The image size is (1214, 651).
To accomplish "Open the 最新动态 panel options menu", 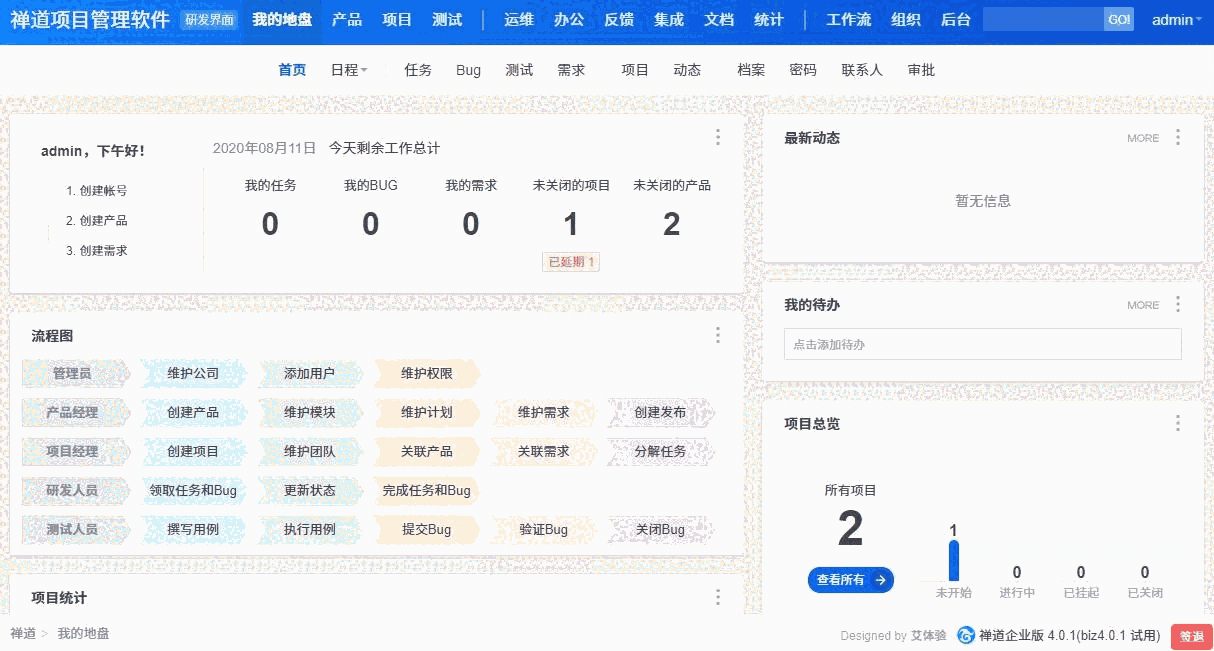I will click(x=1177, y=138).
